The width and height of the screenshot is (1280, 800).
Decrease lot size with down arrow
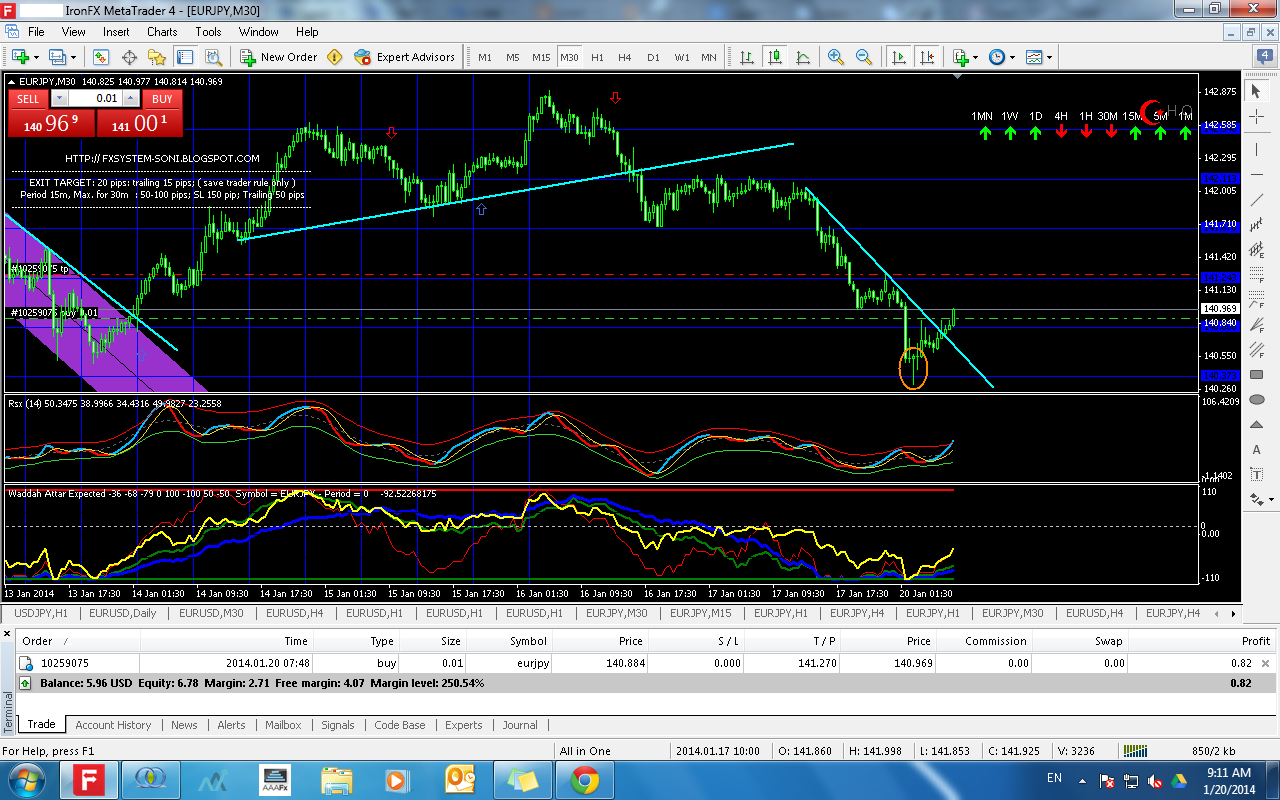point(59,98)
